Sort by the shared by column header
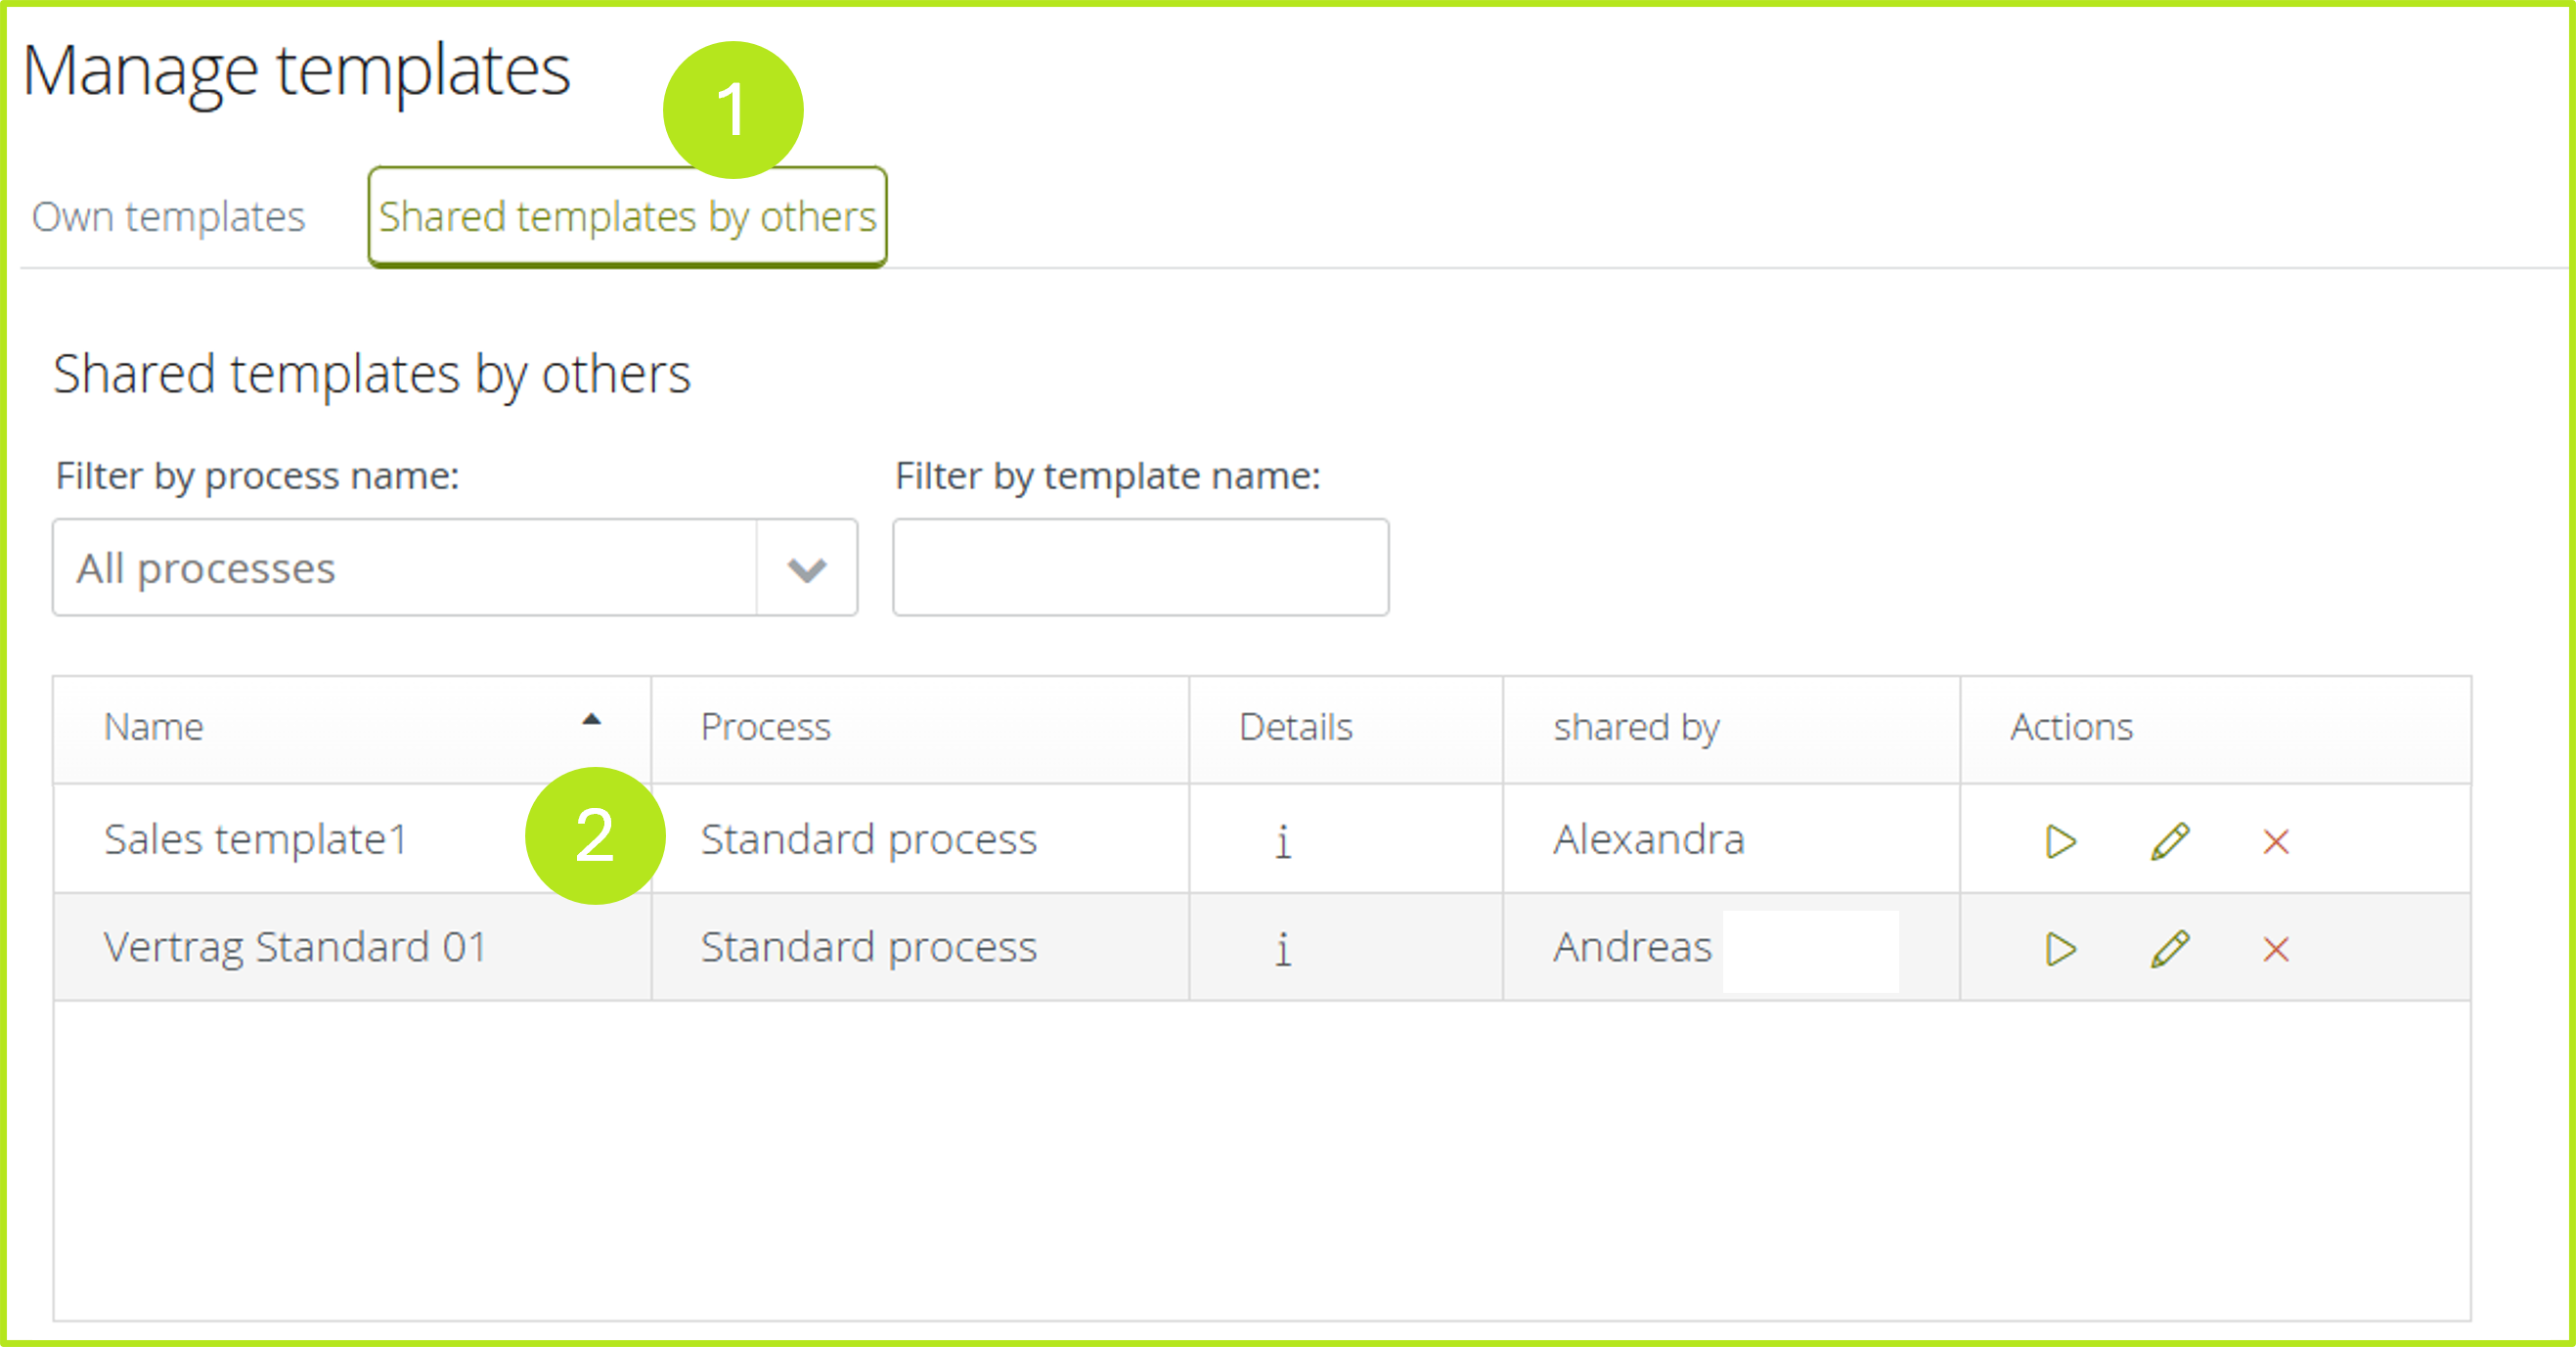 [1636, 727]
